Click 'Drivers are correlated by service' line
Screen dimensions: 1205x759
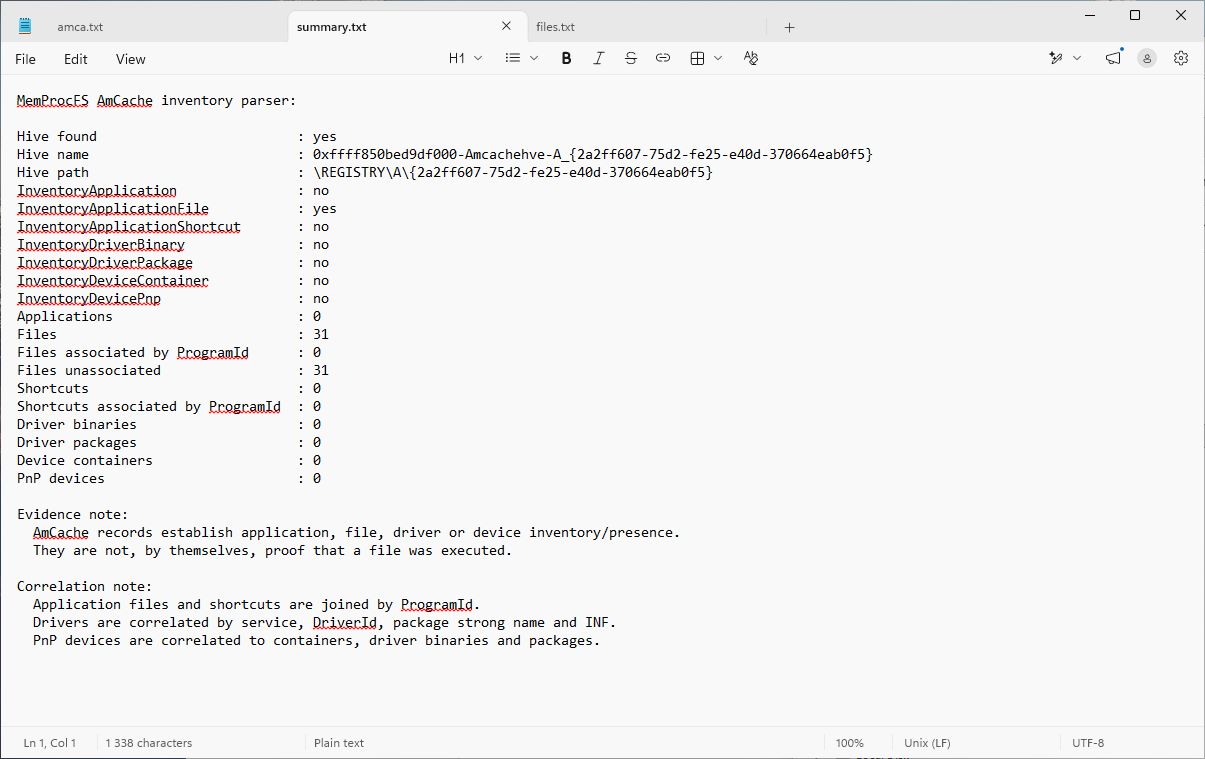(x=325, y=622)
